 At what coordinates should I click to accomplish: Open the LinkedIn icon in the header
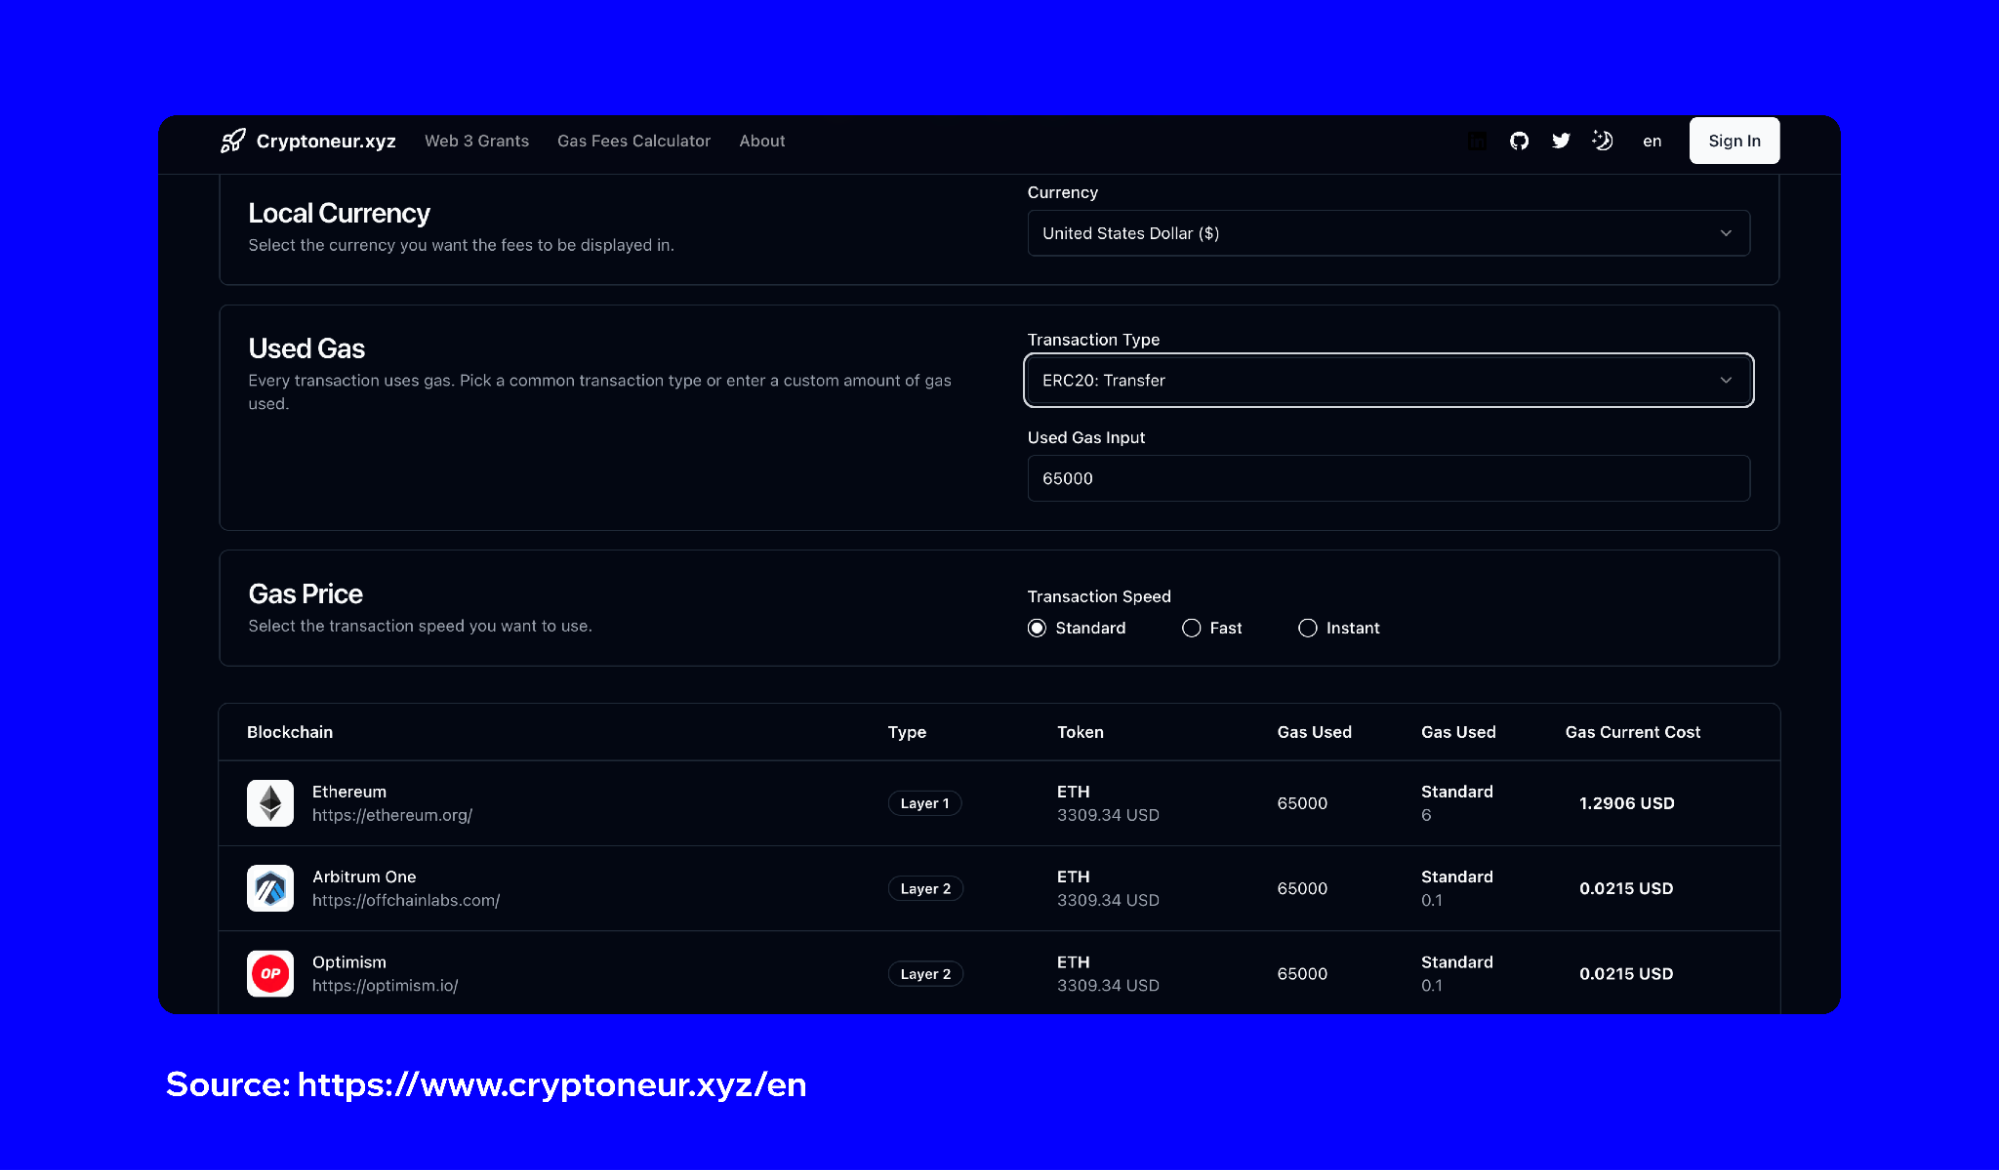click(1477, 140)
